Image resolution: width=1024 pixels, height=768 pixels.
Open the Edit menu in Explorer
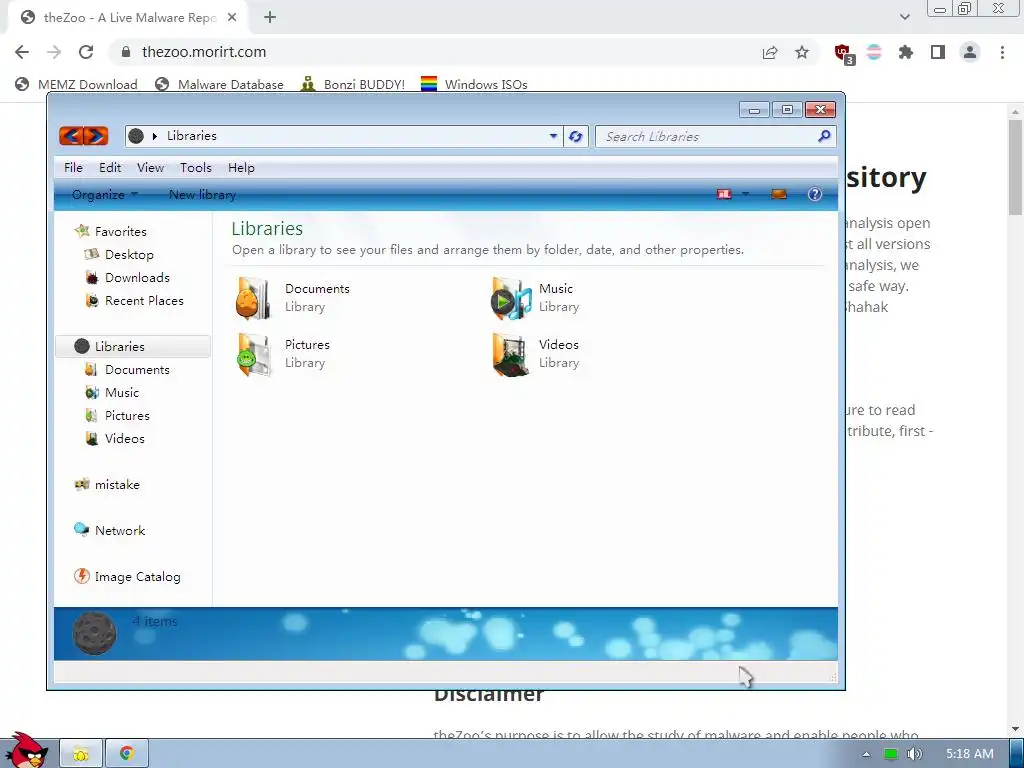110,168
